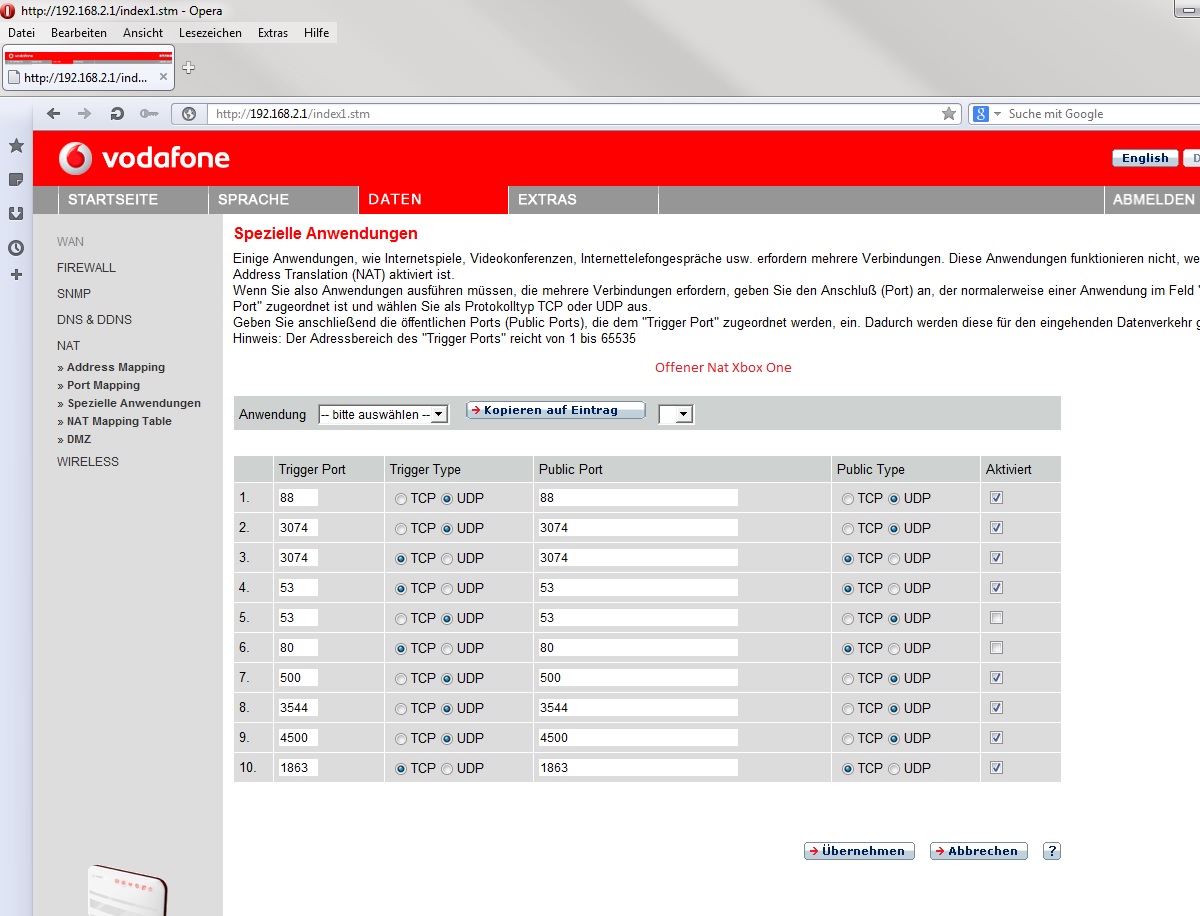This screenshot has width=1200, height=916.
Task: Select TCP trigger type for row 1
Action: coord(402,498)
